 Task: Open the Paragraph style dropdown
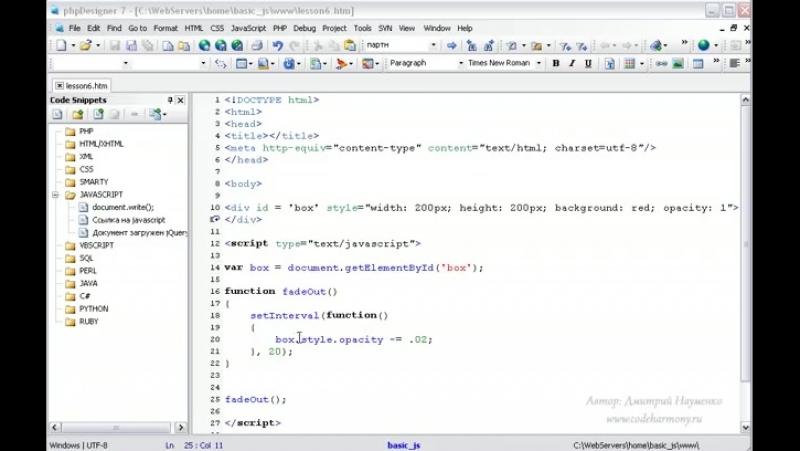click(x=461, y=63)
